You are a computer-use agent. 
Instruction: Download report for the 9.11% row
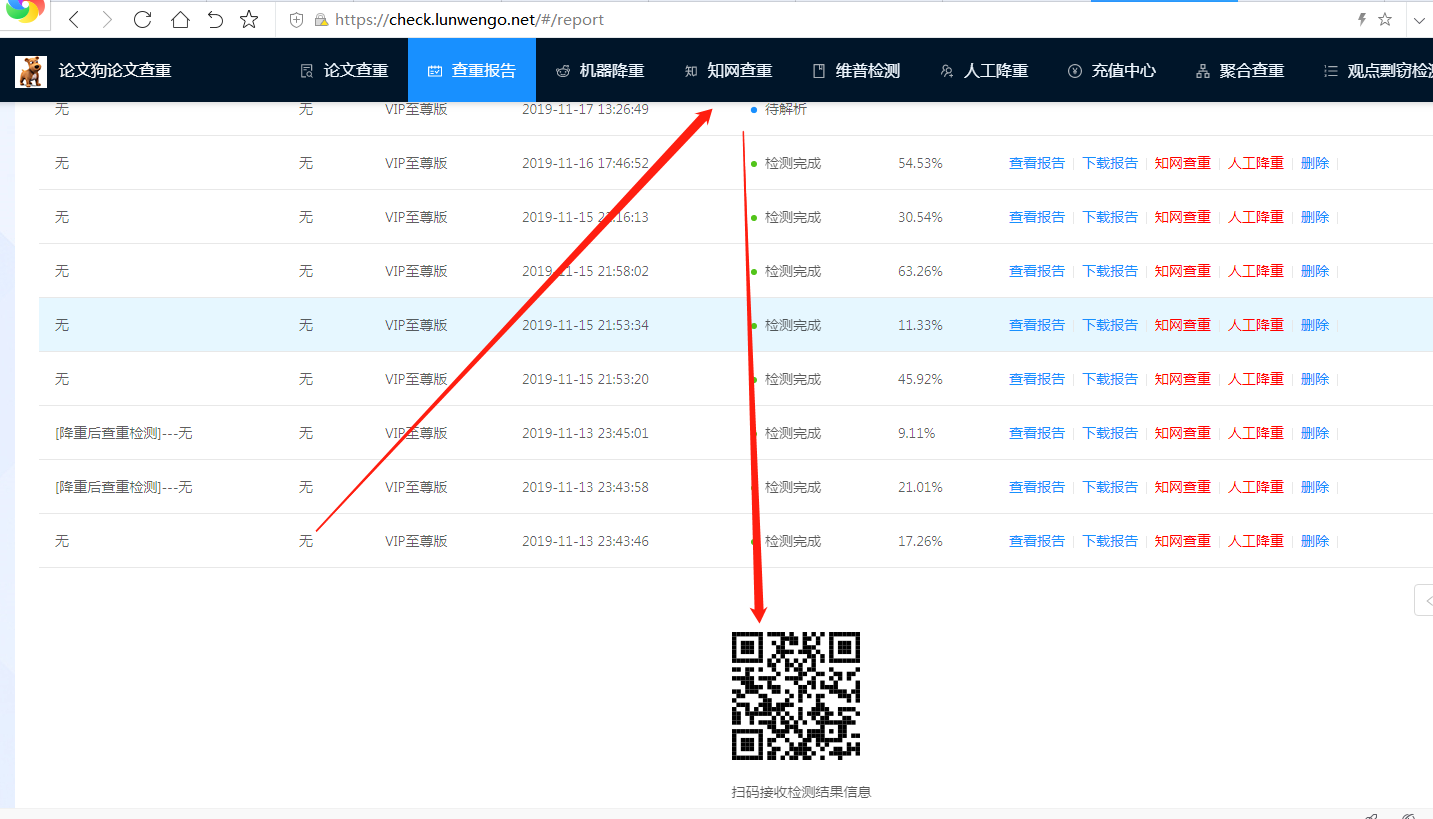1110,433
